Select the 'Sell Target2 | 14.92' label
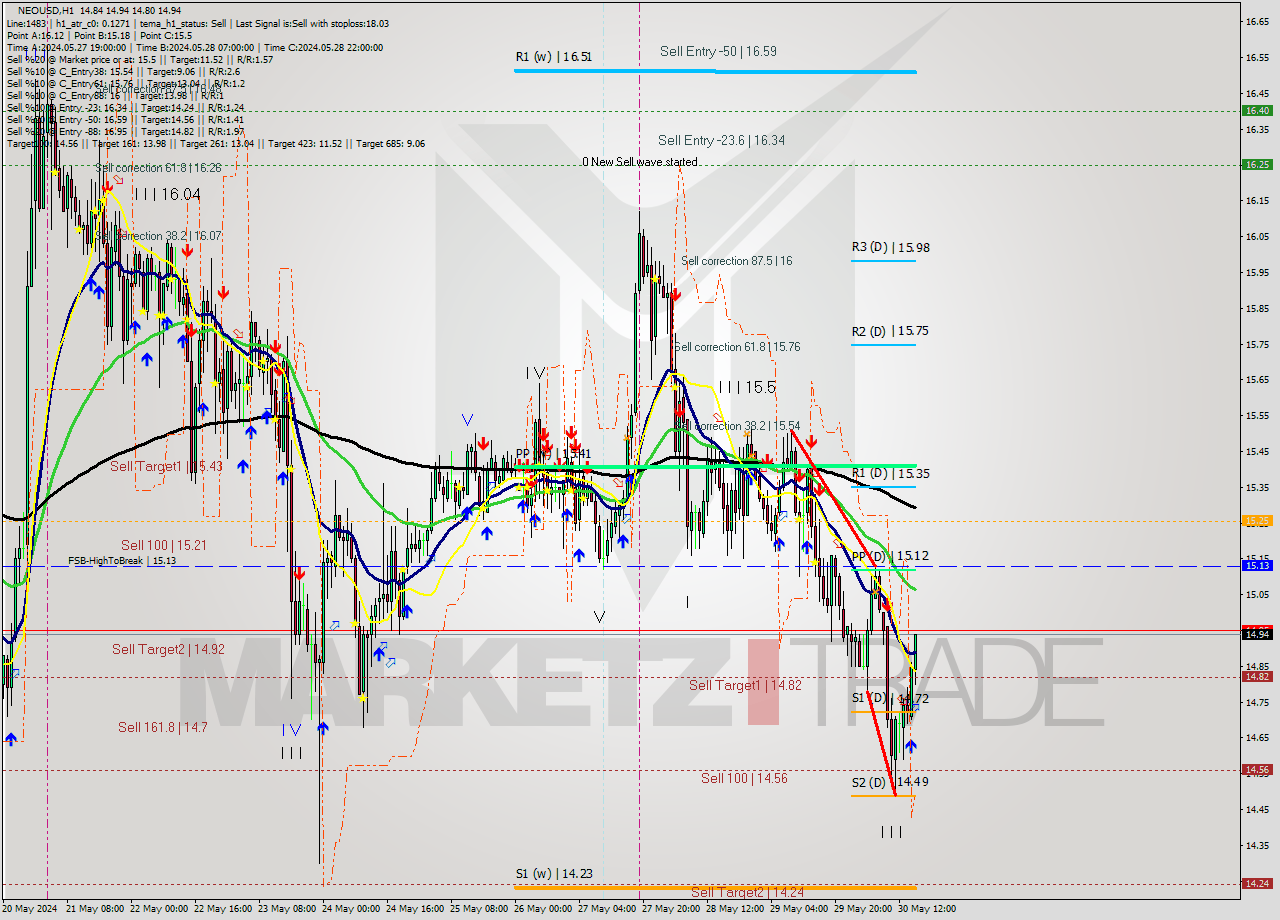1280x920 pixels. tap(168, 650)
